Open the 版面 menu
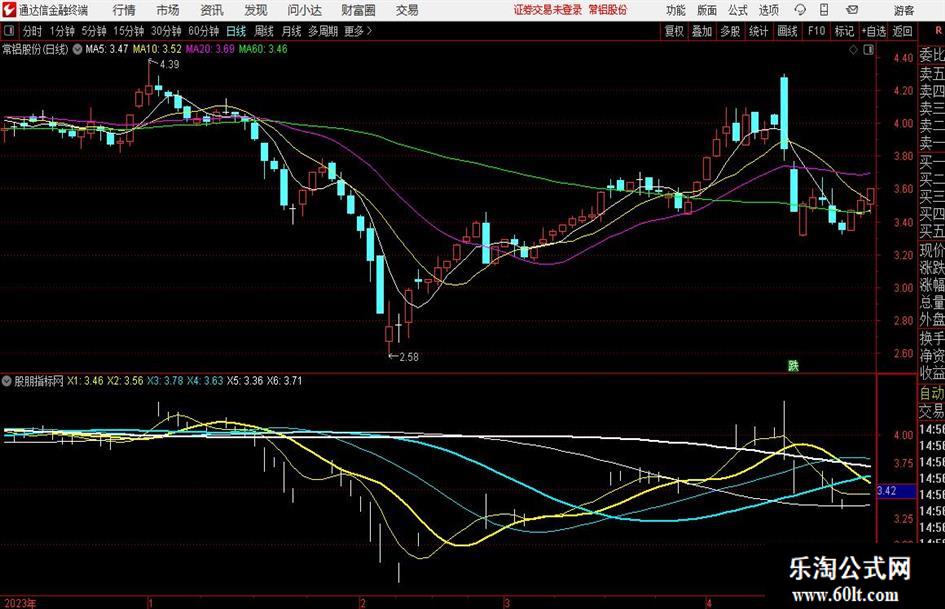 (x=707, y=10)
